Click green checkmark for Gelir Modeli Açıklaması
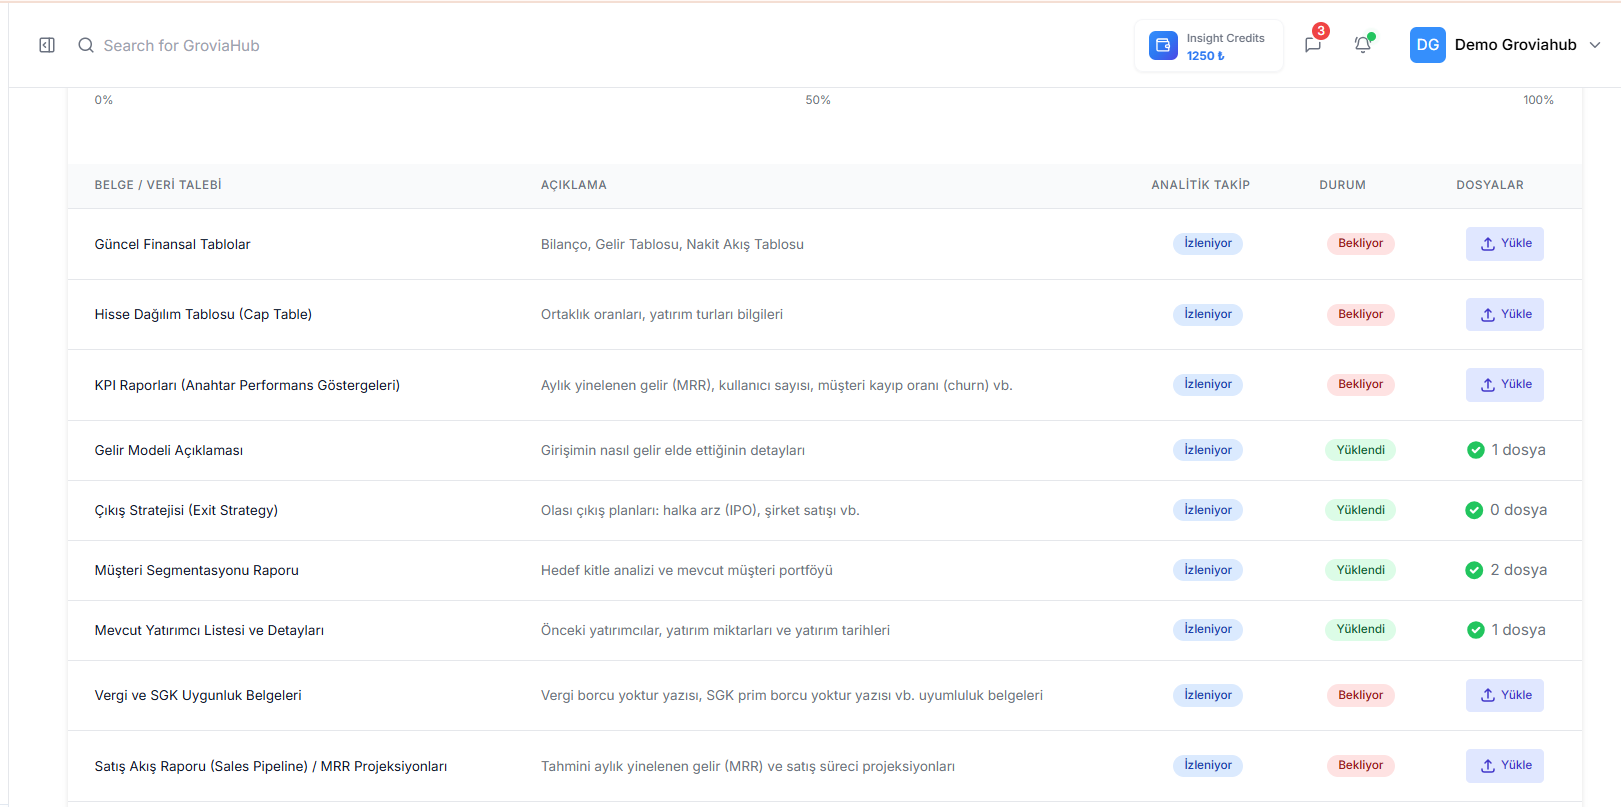This screenshot has height=807, width=1621. click(1475, 450)
